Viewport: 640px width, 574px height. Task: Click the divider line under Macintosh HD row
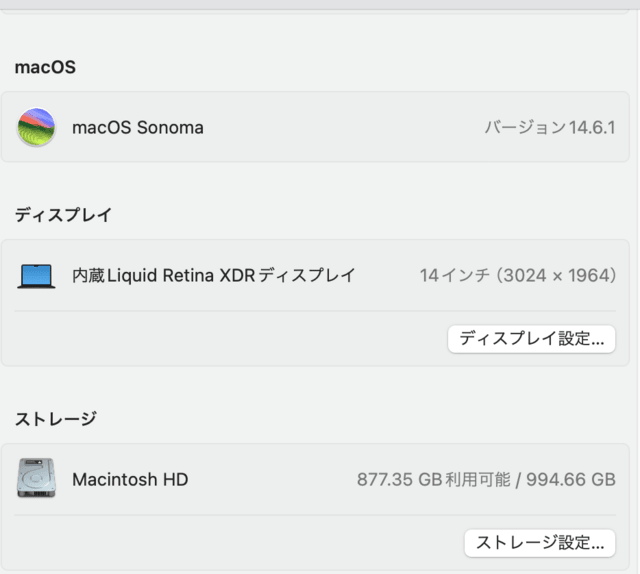pos(315,515)
